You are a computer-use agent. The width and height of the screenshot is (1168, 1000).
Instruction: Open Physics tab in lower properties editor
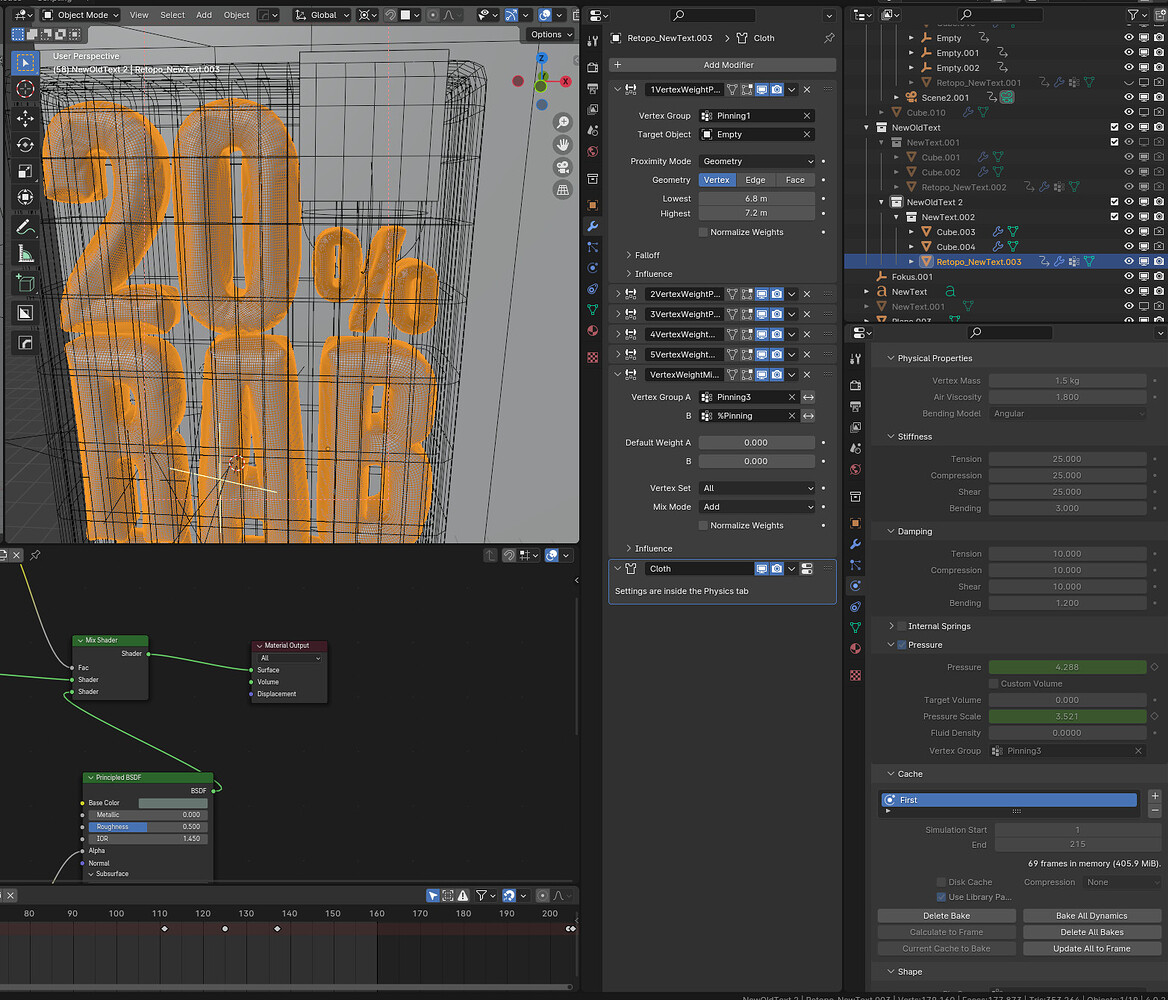[x=855, y=586]
